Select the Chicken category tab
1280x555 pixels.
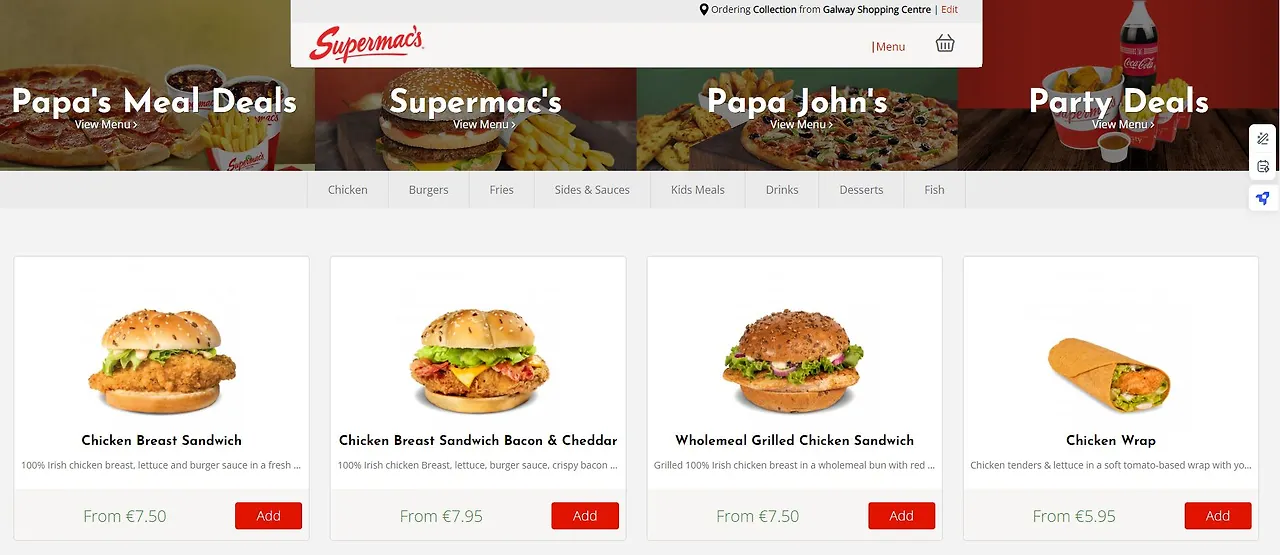[x=348, y=190]
